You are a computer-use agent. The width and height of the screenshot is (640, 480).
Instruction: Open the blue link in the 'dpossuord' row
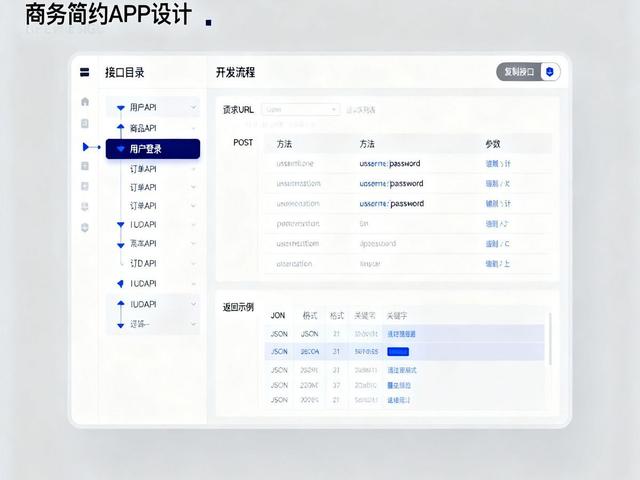pyautogui.click(x=497, y=244)
